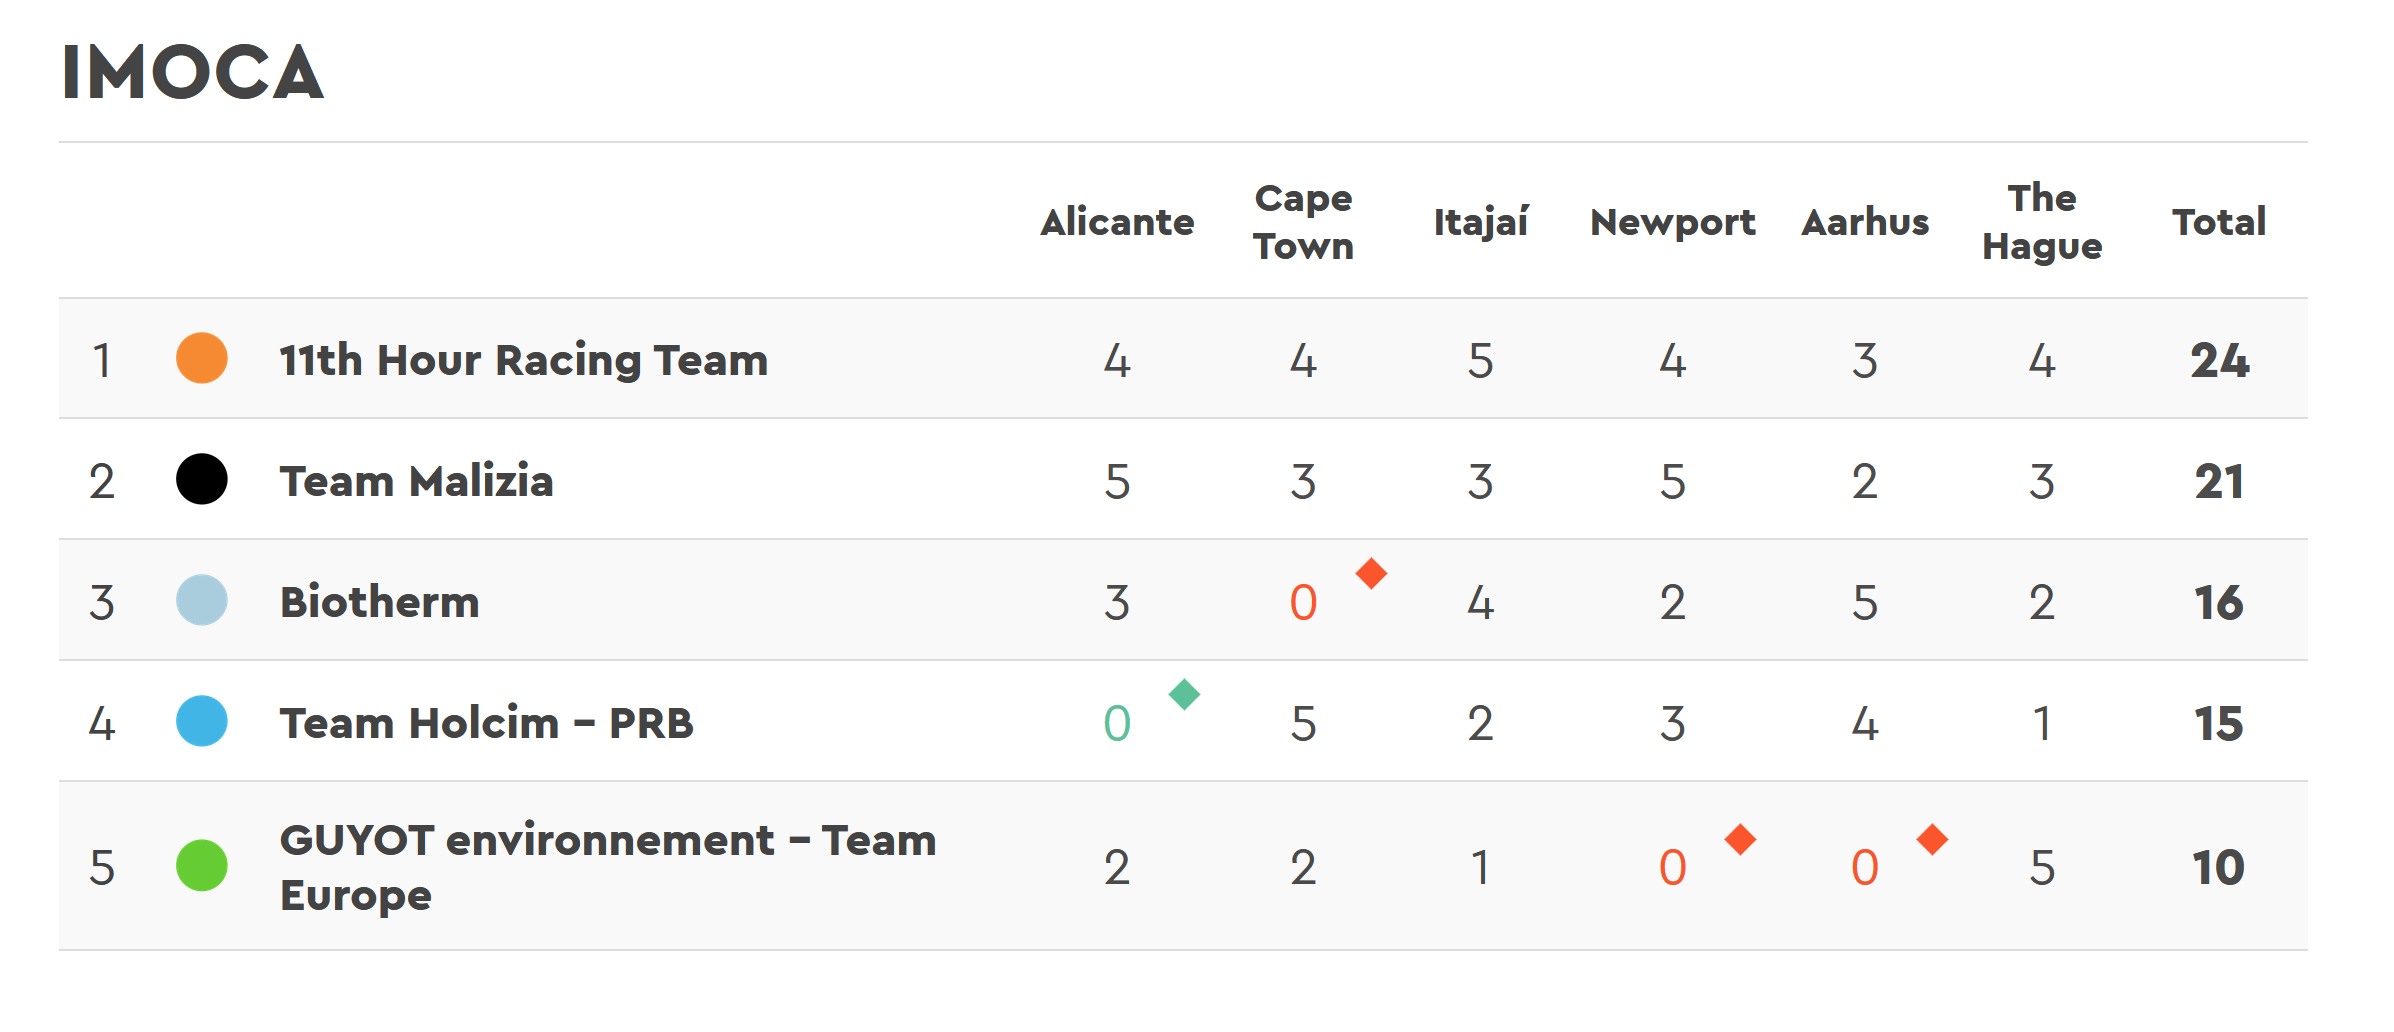Open the Team Malizia name link
This screenshot has width=2394, height=1032.
coord(416,481)
